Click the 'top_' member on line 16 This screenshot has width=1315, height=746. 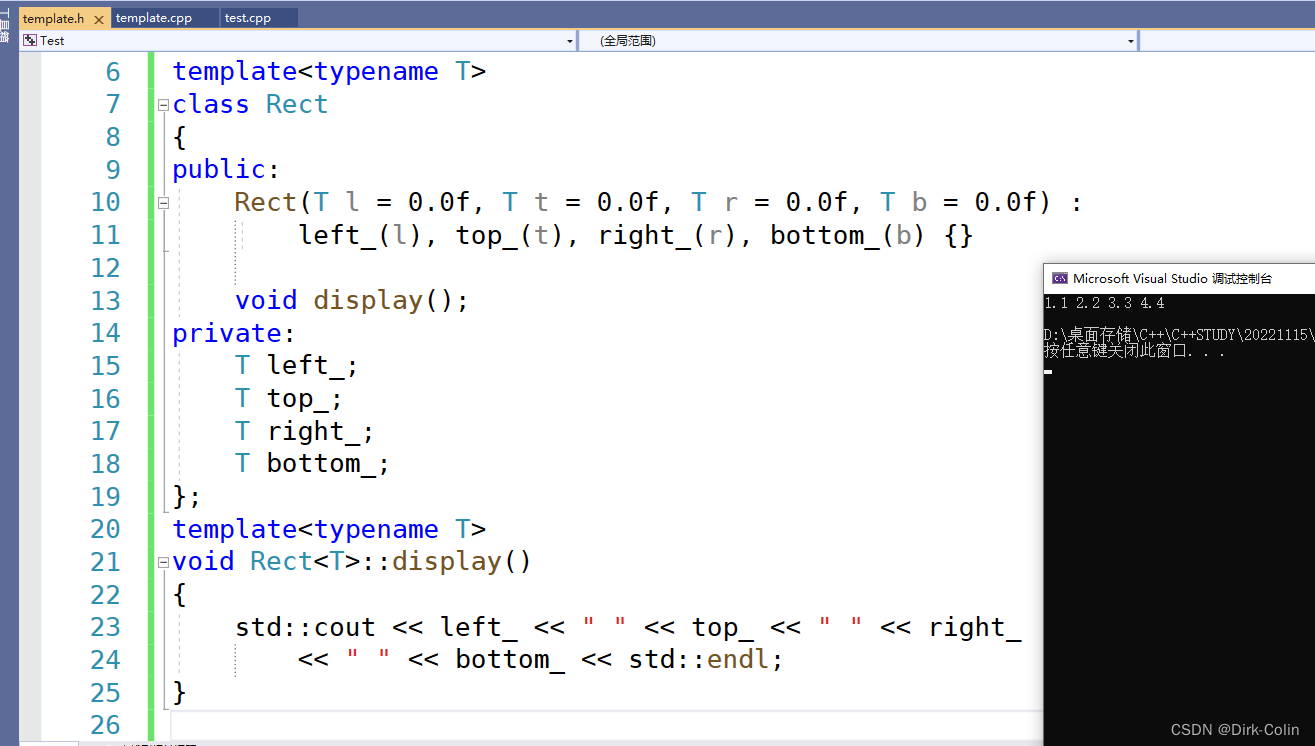click(x=297, y=399)
